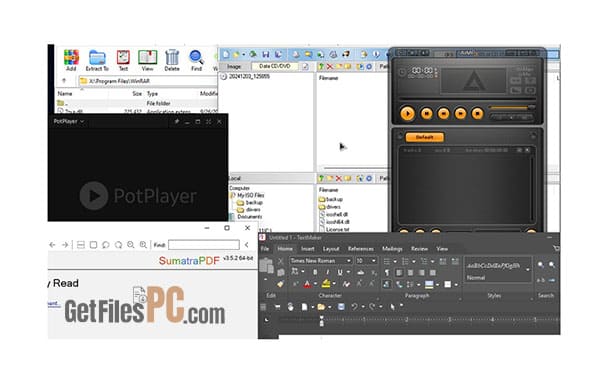Select the Default playlist tab in AIMP

click(425, 137)
